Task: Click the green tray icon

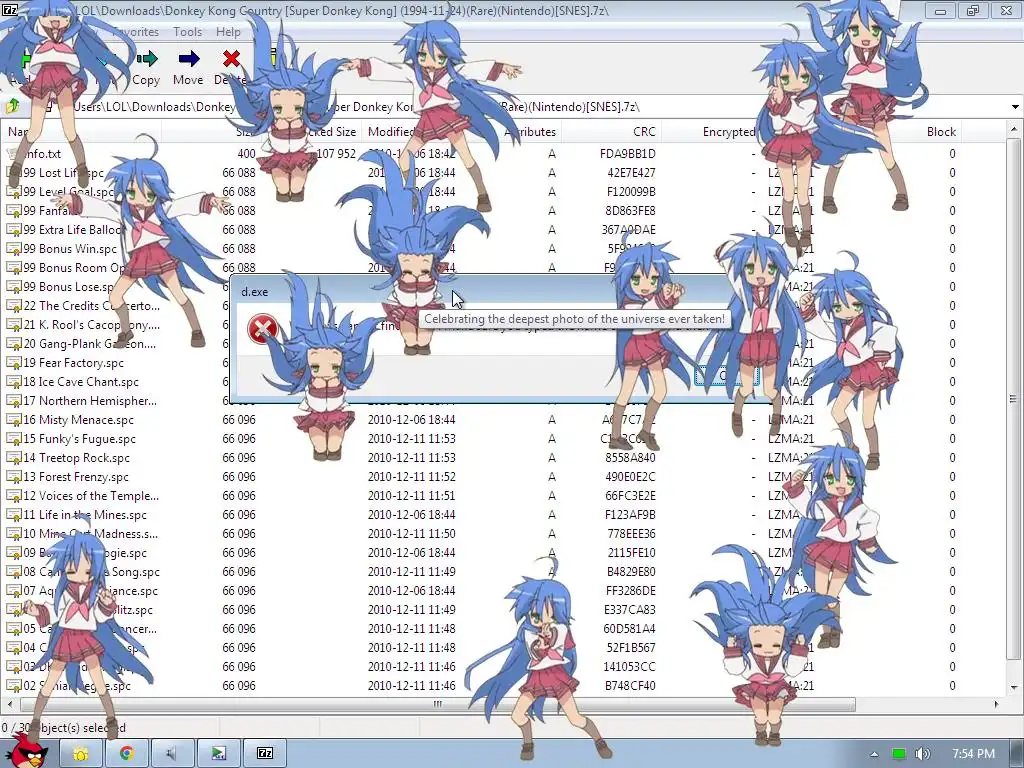Action: click(899, 754)
